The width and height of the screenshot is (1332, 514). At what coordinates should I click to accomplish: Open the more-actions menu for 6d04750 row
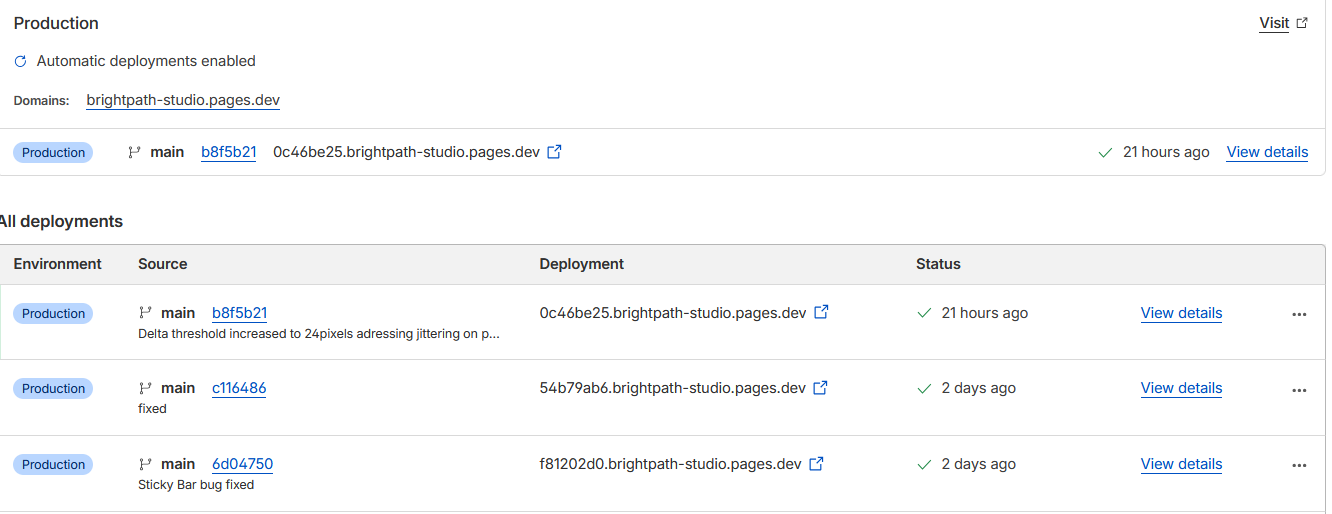click(x=1299, y=465)
